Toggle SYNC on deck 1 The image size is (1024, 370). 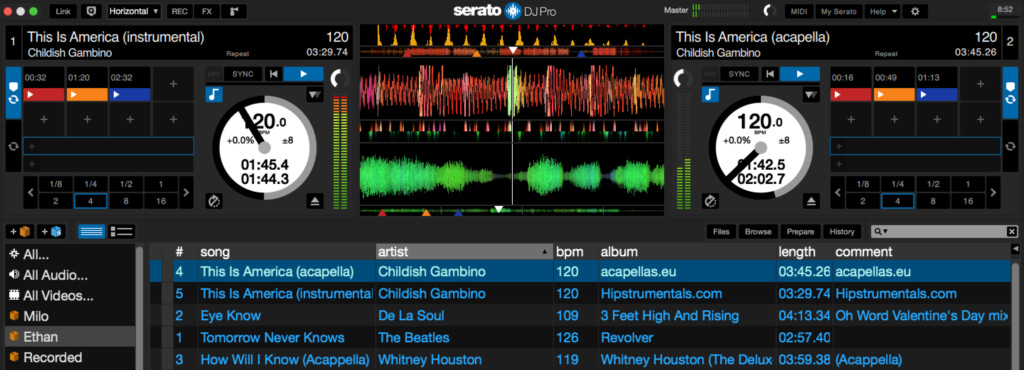coord(243,74)
